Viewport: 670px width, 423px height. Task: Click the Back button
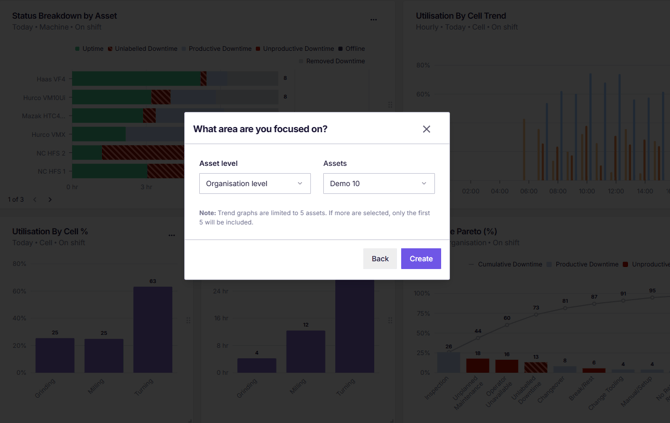point(380,258)
